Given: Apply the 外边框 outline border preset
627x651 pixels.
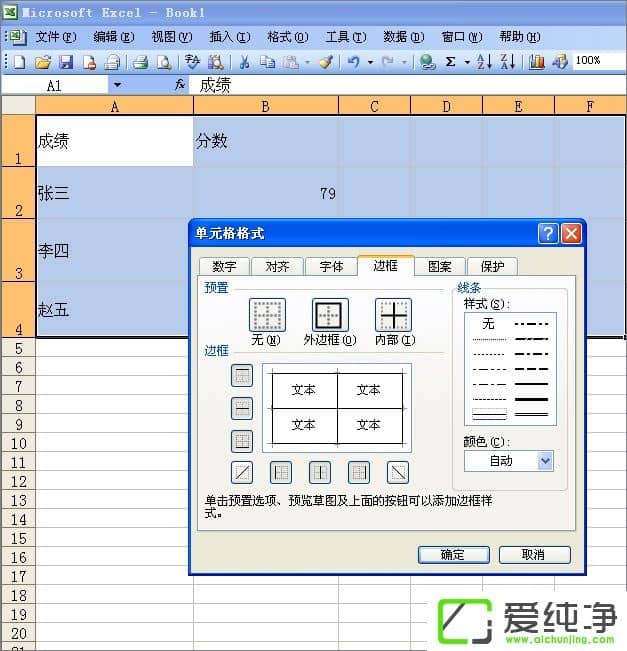Looking at the screenshot, I should coord(330,315).
